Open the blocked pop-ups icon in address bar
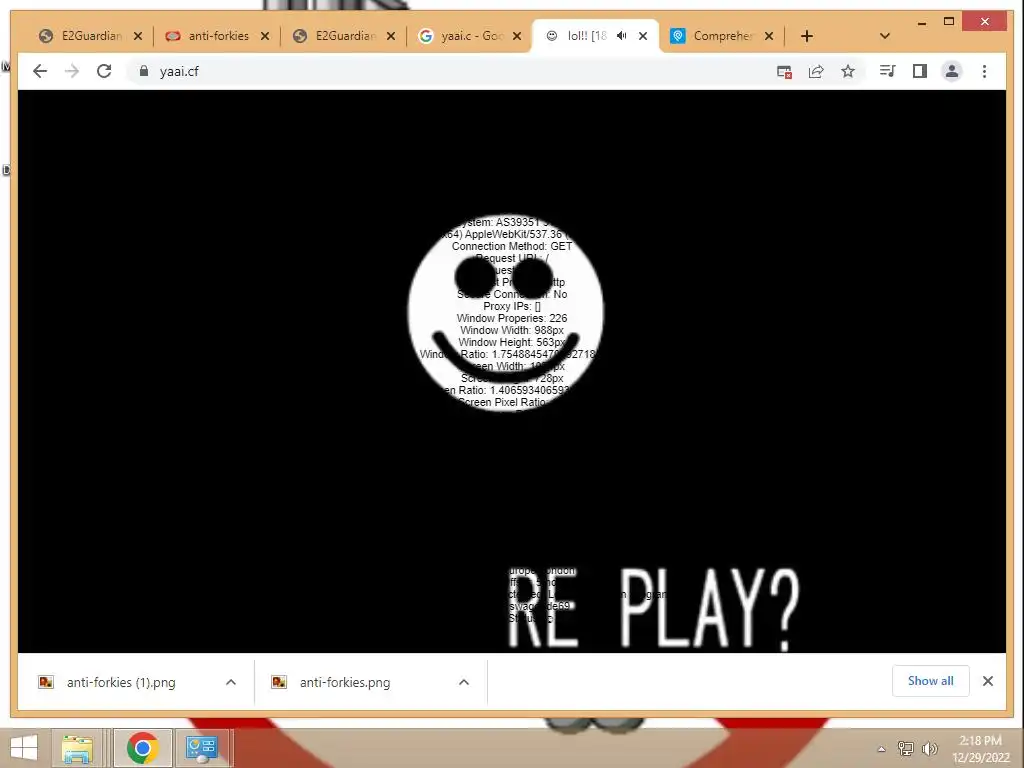This screenshot has width=1024, height=768. [784, 71]
